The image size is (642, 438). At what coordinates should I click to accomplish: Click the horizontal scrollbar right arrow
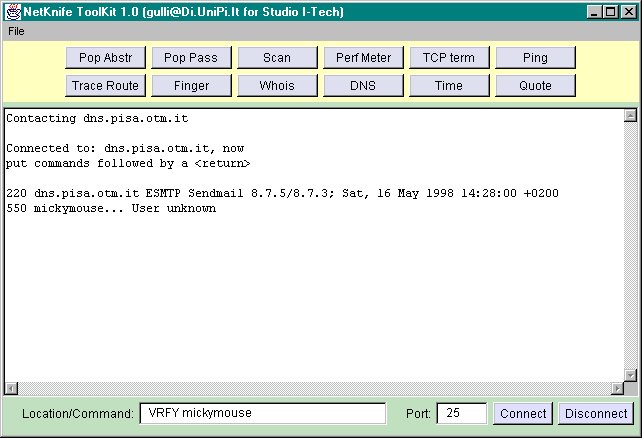point(617,388)
